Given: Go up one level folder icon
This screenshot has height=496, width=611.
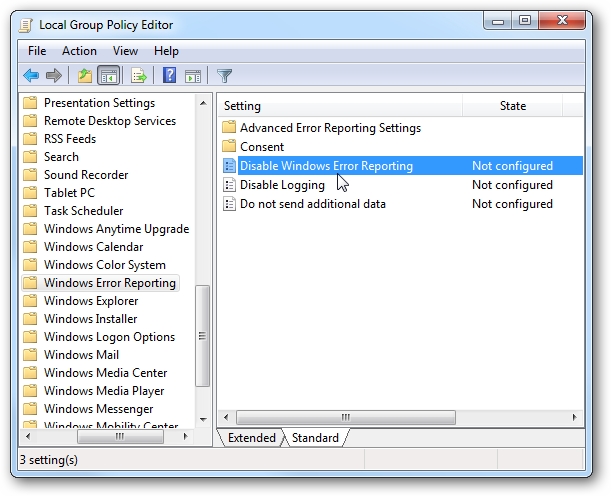Looking at the screenshot, I should pyautogui.click(x=85, y=75).
